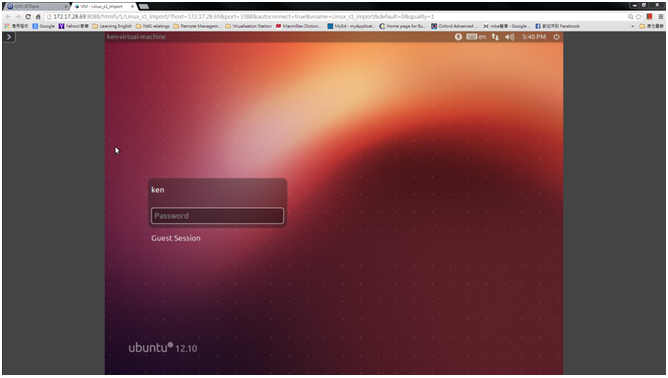Switch to the QVS-870pro tab
The image size is (668, 378).
tap(36, 6)
